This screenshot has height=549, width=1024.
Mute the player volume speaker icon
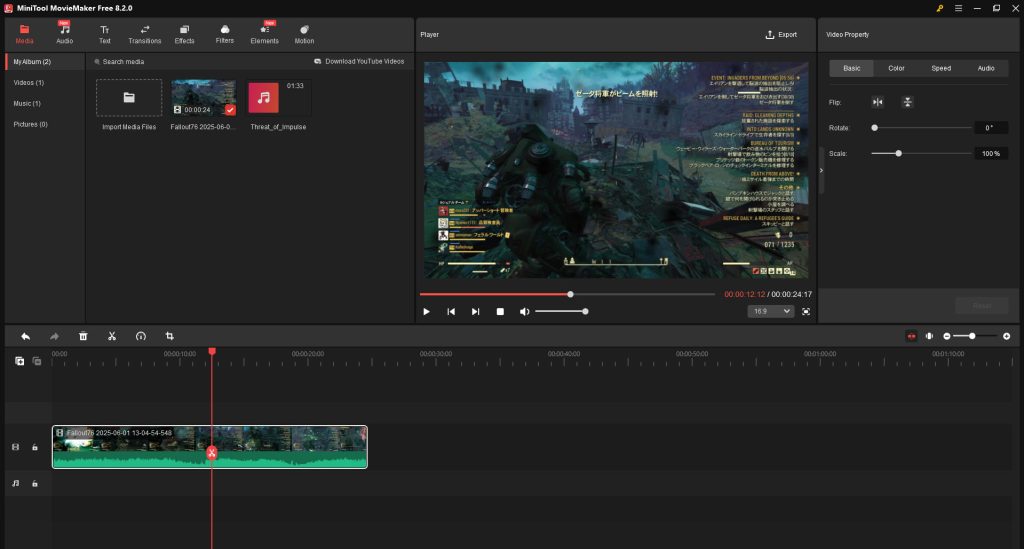click(524, 312)
